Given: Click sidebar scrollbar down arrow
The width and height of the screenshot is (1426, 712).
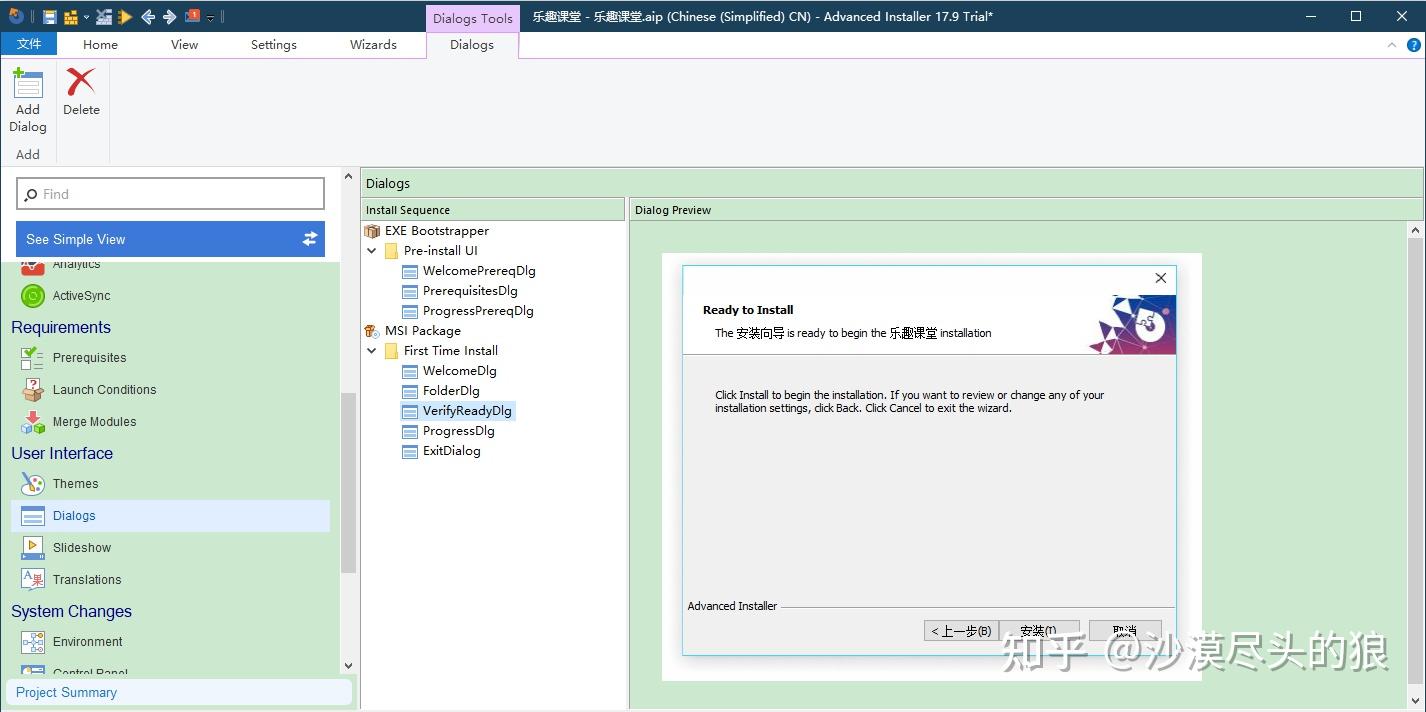Looking at the screenshot, I should point(348,666).
